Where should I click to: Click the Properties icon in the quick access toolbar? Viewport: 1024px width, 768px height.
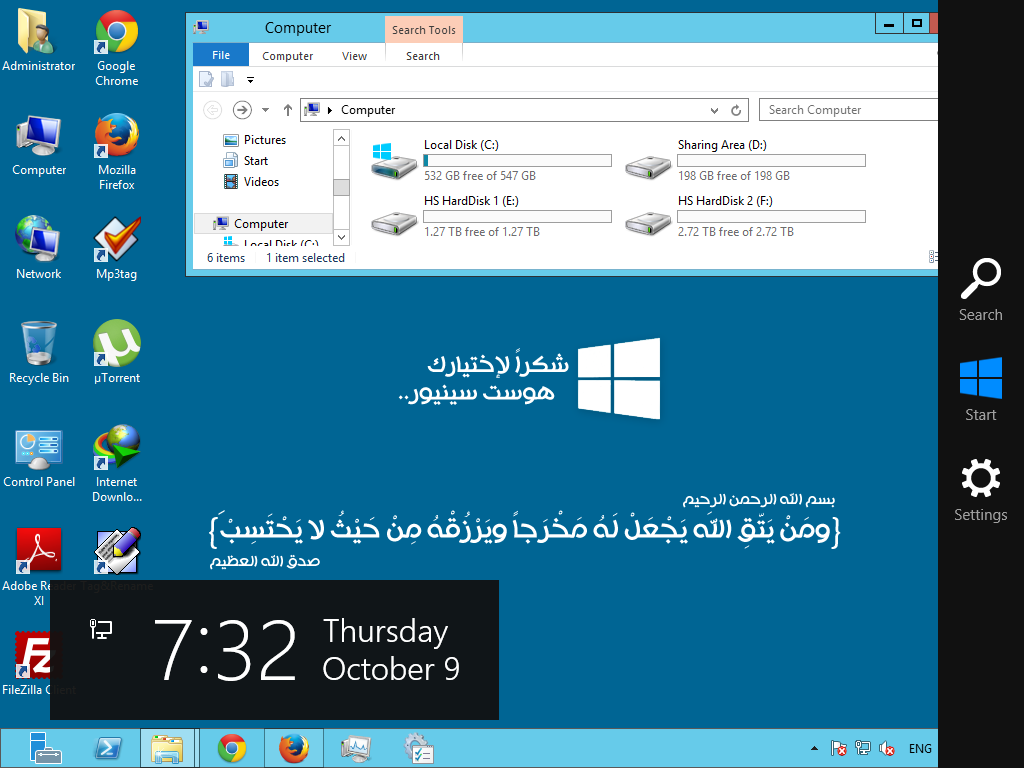click(206, 80)
